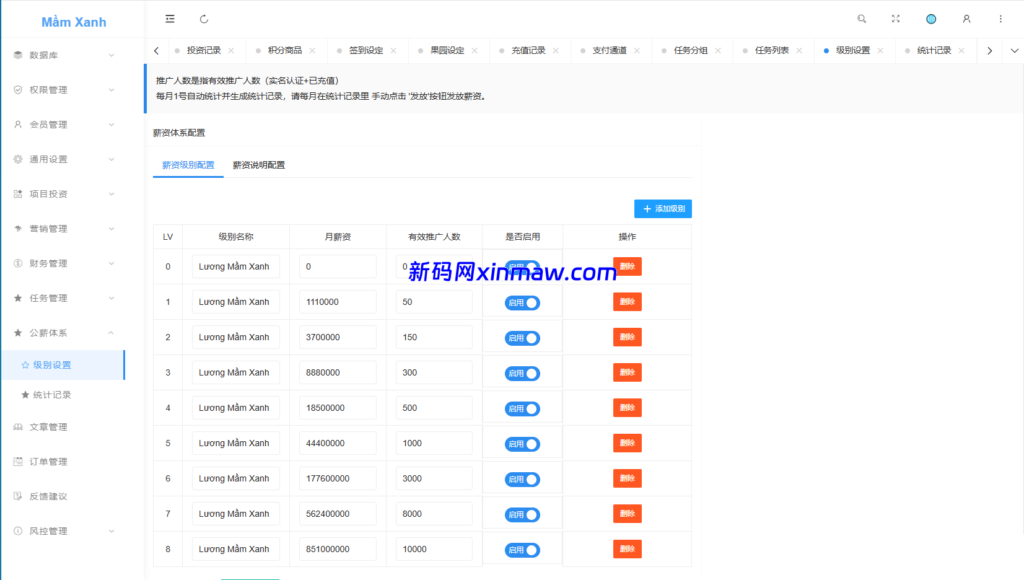Open 反馈建议 in the sidebar
Viewport: 1024px width, 580px height.
[64, 496]
